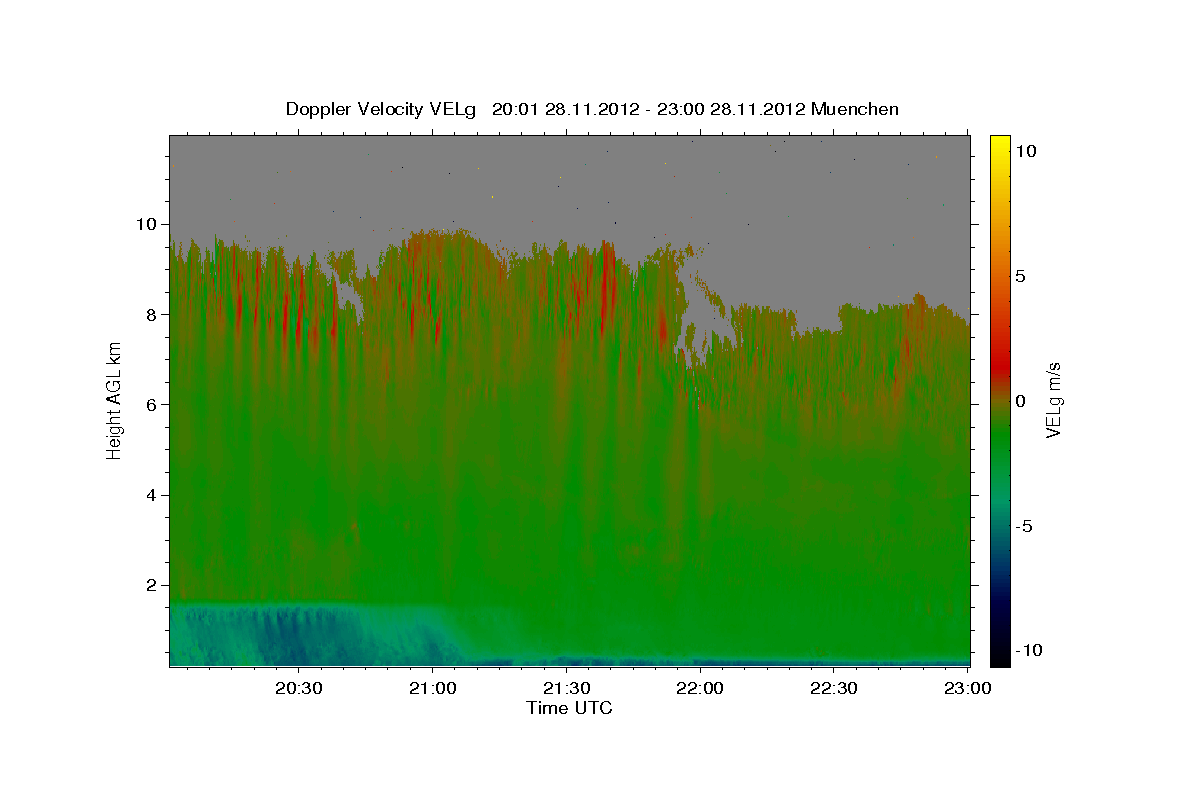Click the 21:00 time tick label
This screenshot has height=800, width=1200.
432,688
